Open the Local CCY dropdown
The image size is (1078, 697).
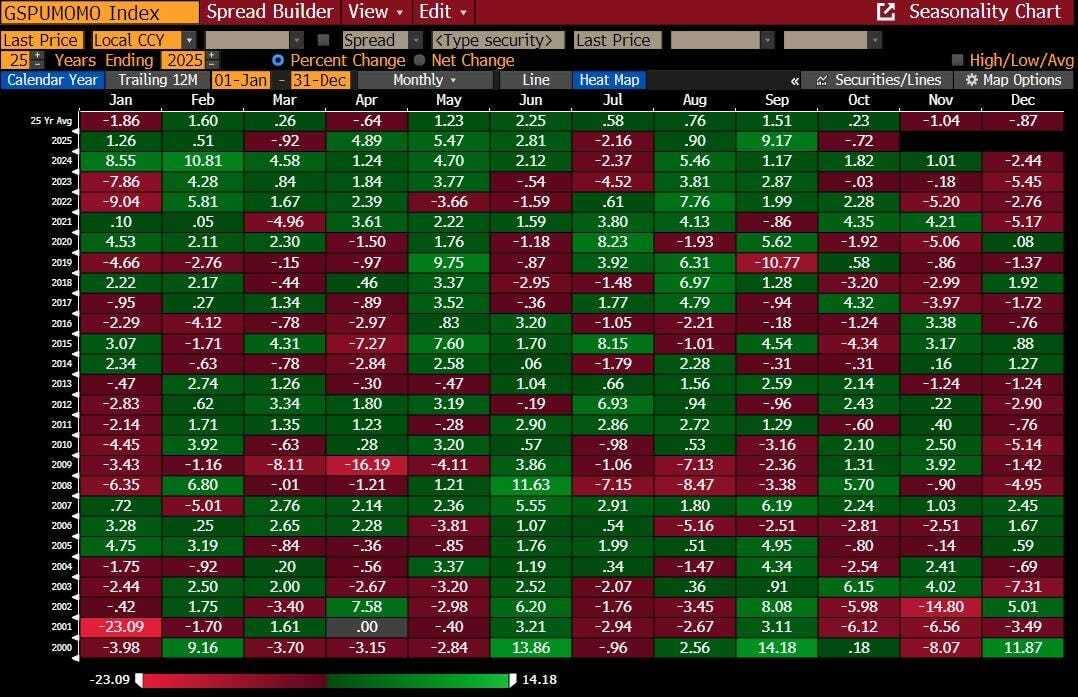(189, 41)
